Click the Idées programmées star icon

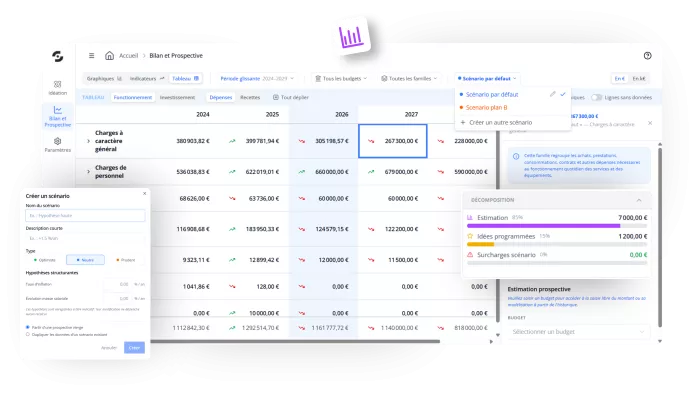click(x=470, y=236)
